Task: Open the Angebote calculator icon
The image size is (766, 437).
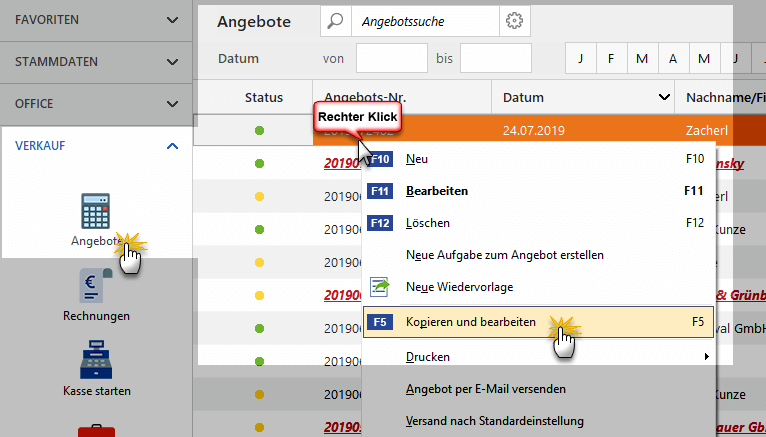Action: point(96,211)
